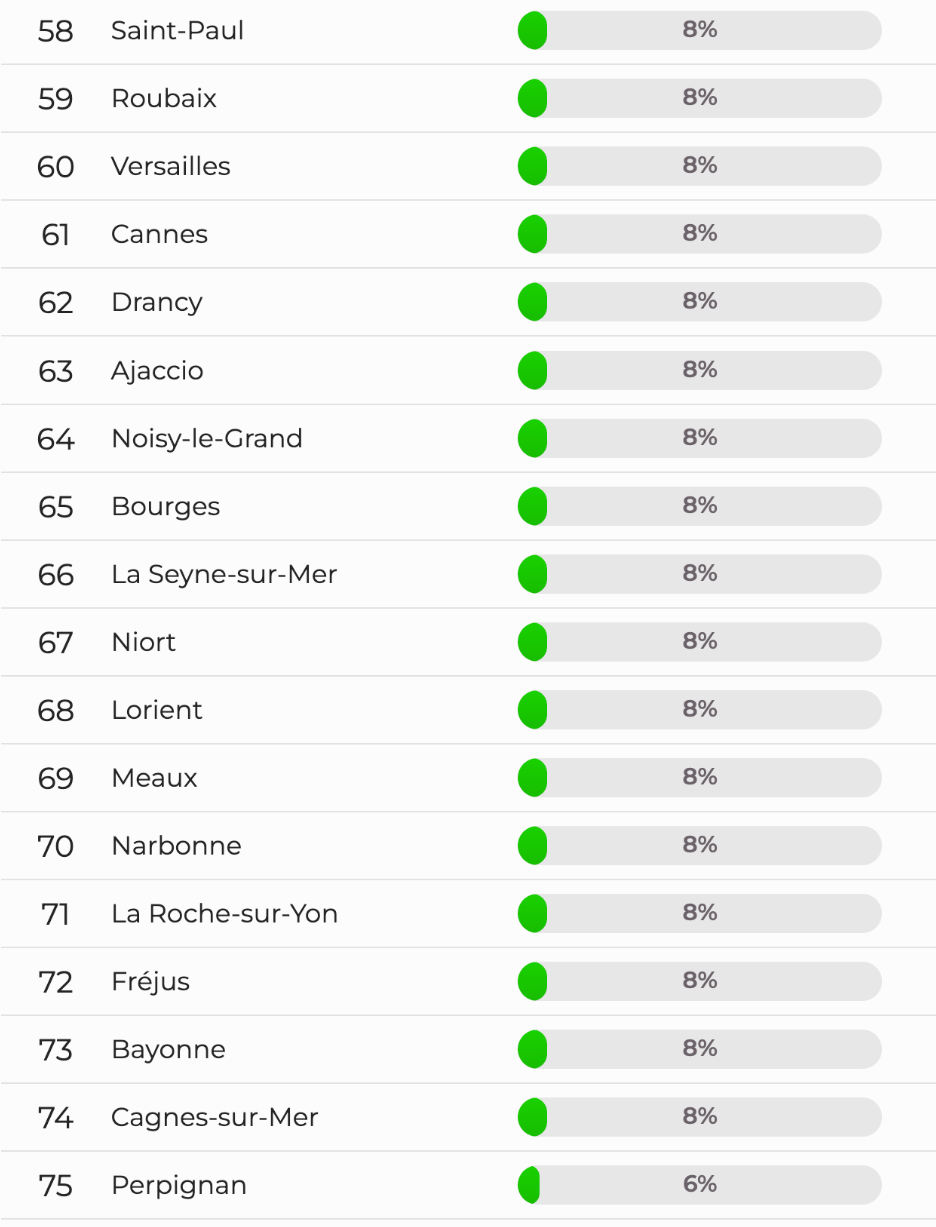Image resolution: width=936 pixels, height=1227 pixels.
Task: Click the Meaux city name
Action: point(155,778)
